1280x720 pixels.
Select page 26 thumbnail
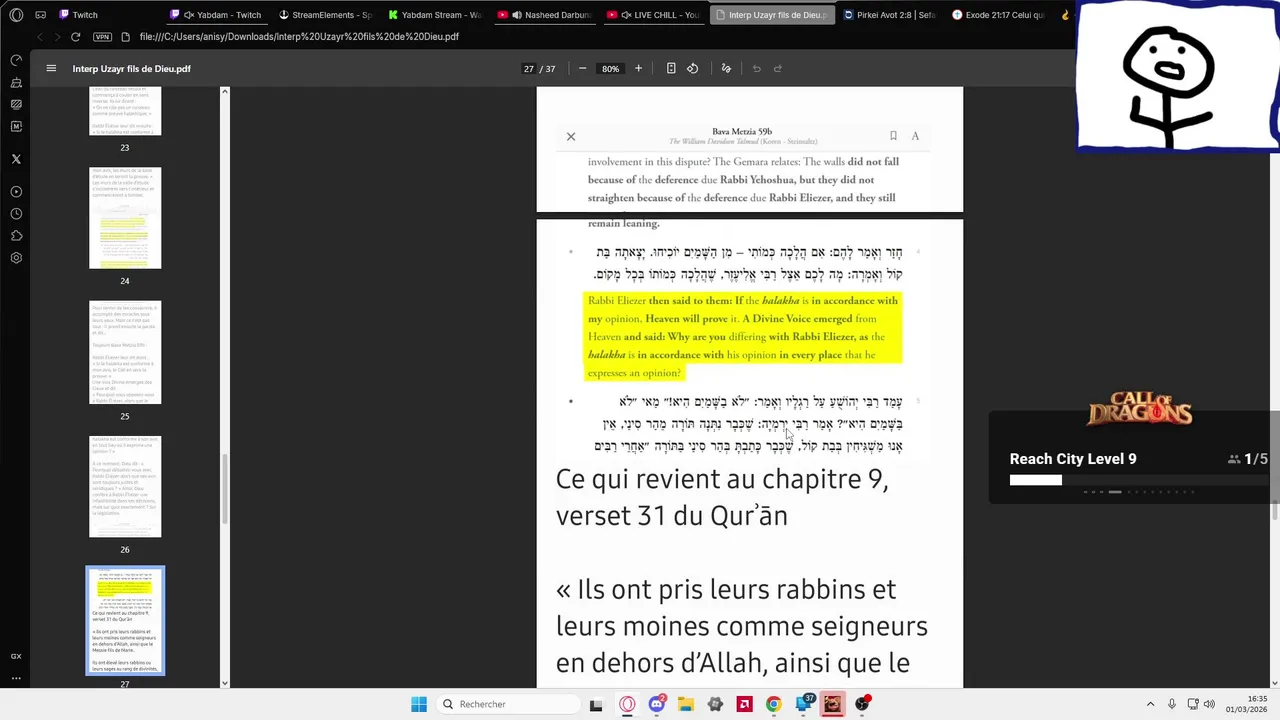click(x=125, y=486)
